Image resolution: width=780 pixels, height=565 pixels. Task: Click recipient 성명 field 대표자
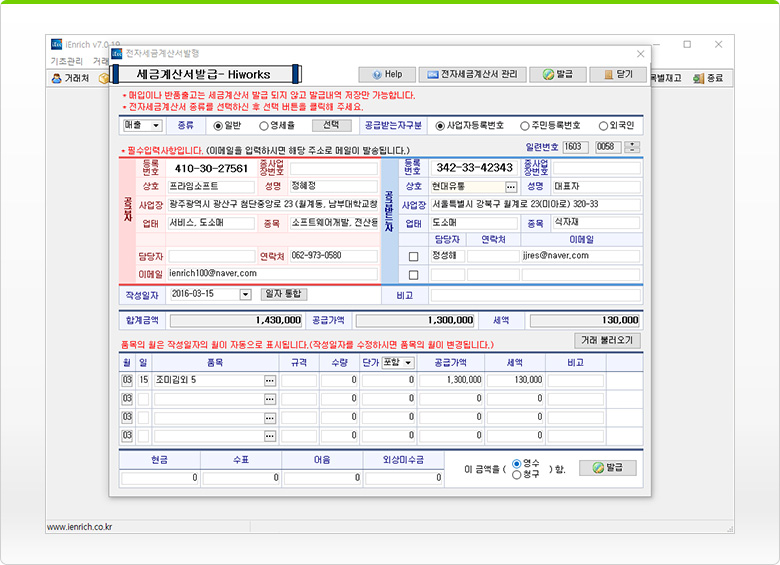(596, 187)
